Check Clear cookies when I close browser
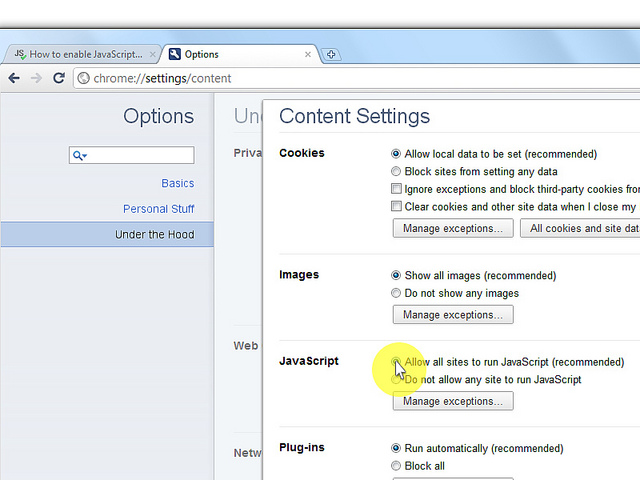640x480 pixels. point(397,207)
